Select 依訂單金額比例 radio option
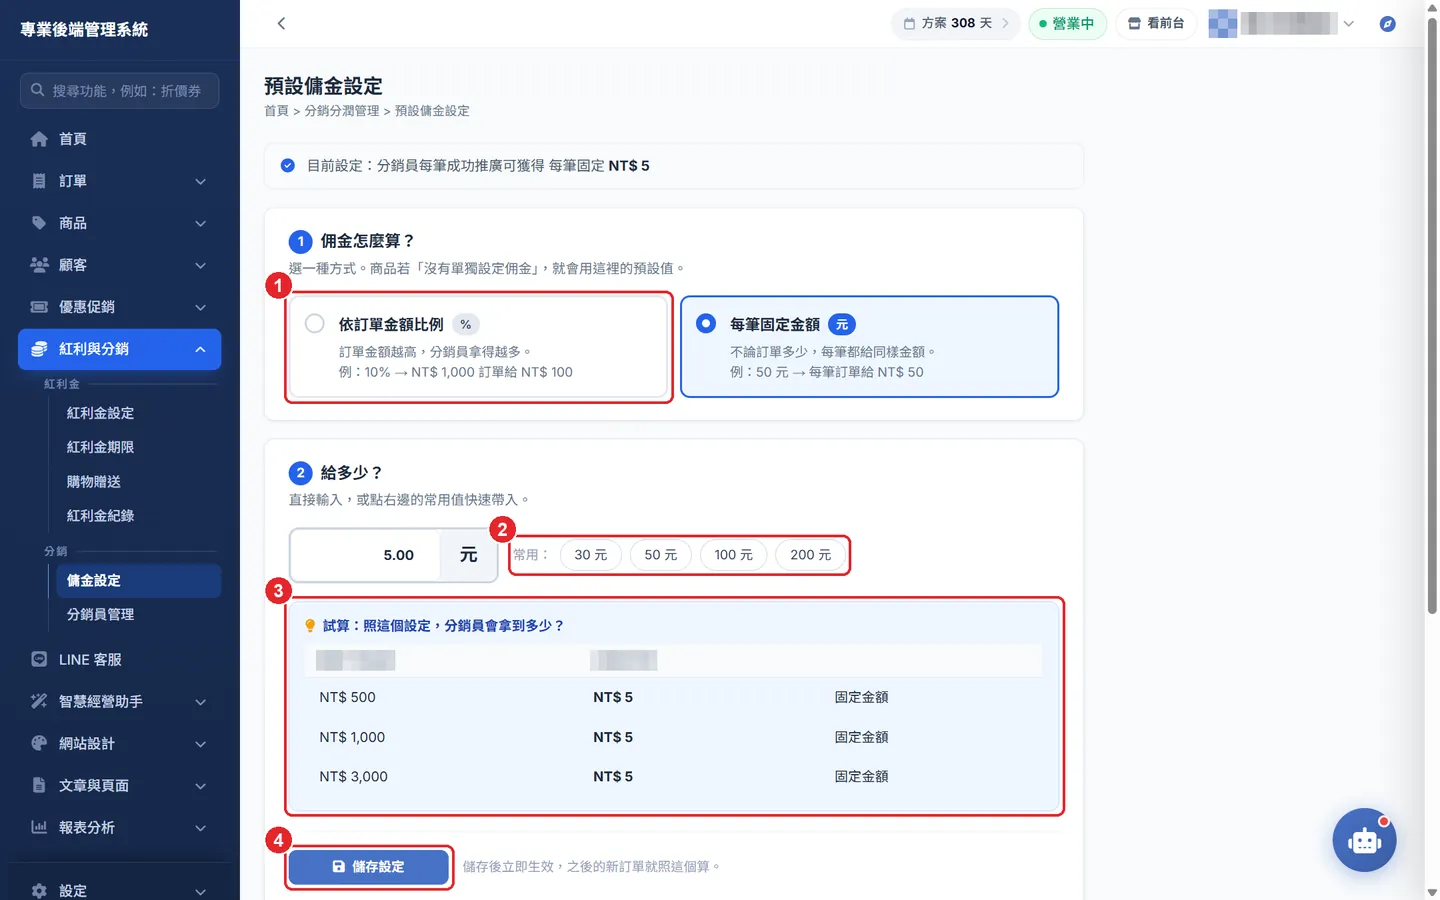Image resolution: width=1440 pixels, height=900 pixels. coord(314,324)
